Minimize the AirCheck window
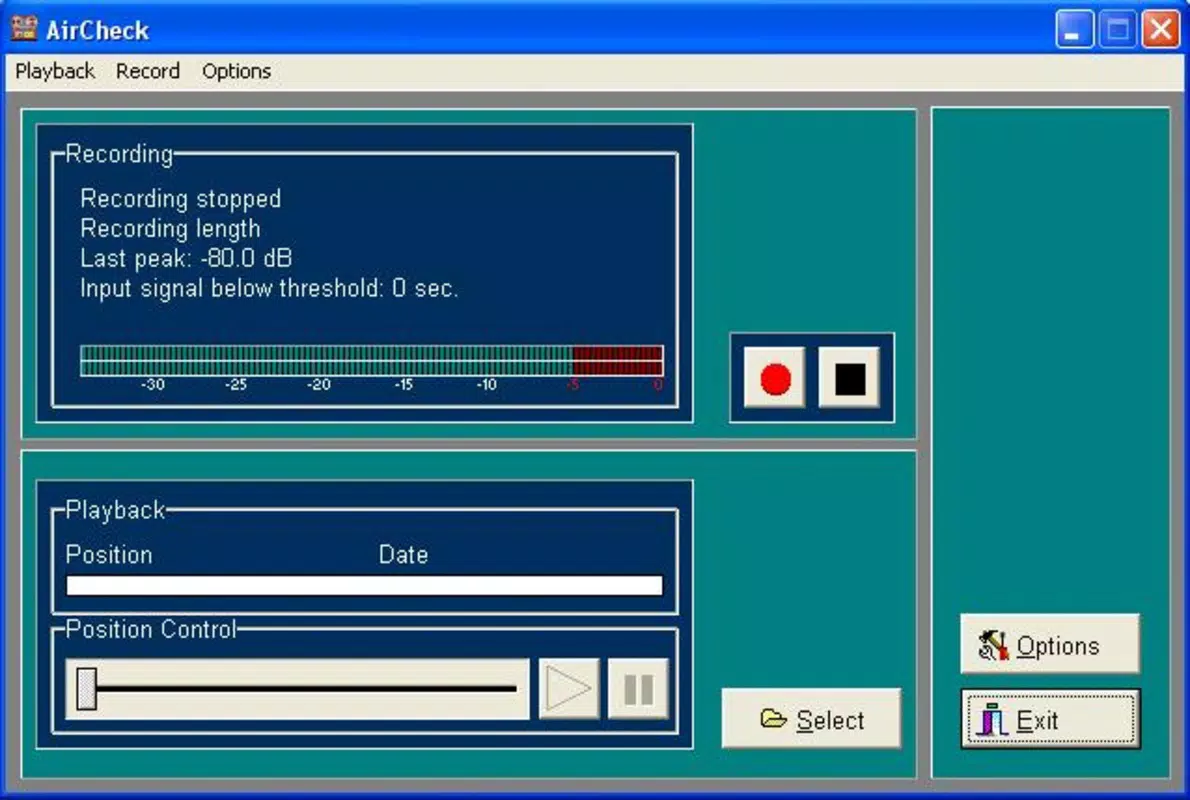This screenshot has height=800, width=1190. point(1074,30)
